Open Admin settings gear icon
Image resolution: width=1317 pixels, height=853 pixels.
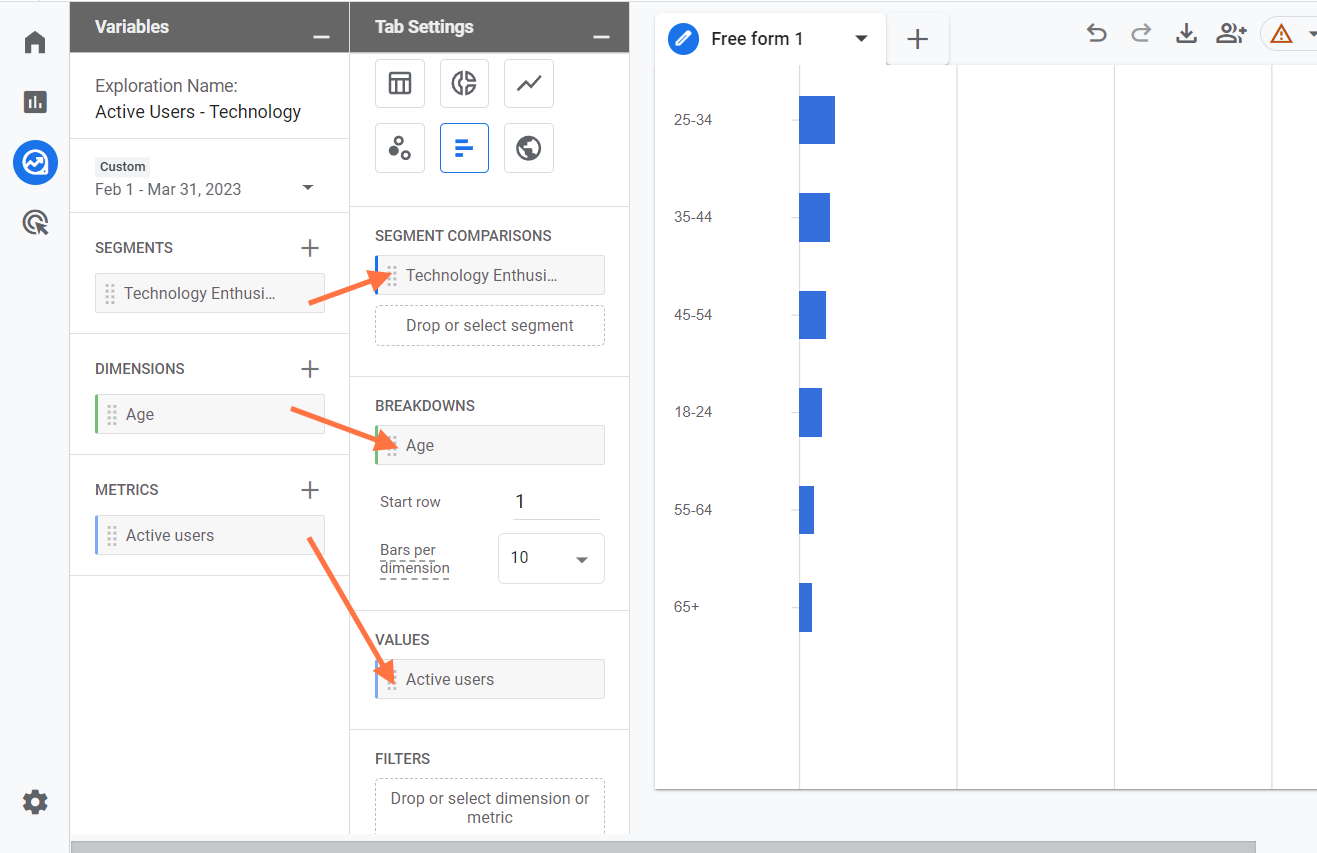coord(35,802)
